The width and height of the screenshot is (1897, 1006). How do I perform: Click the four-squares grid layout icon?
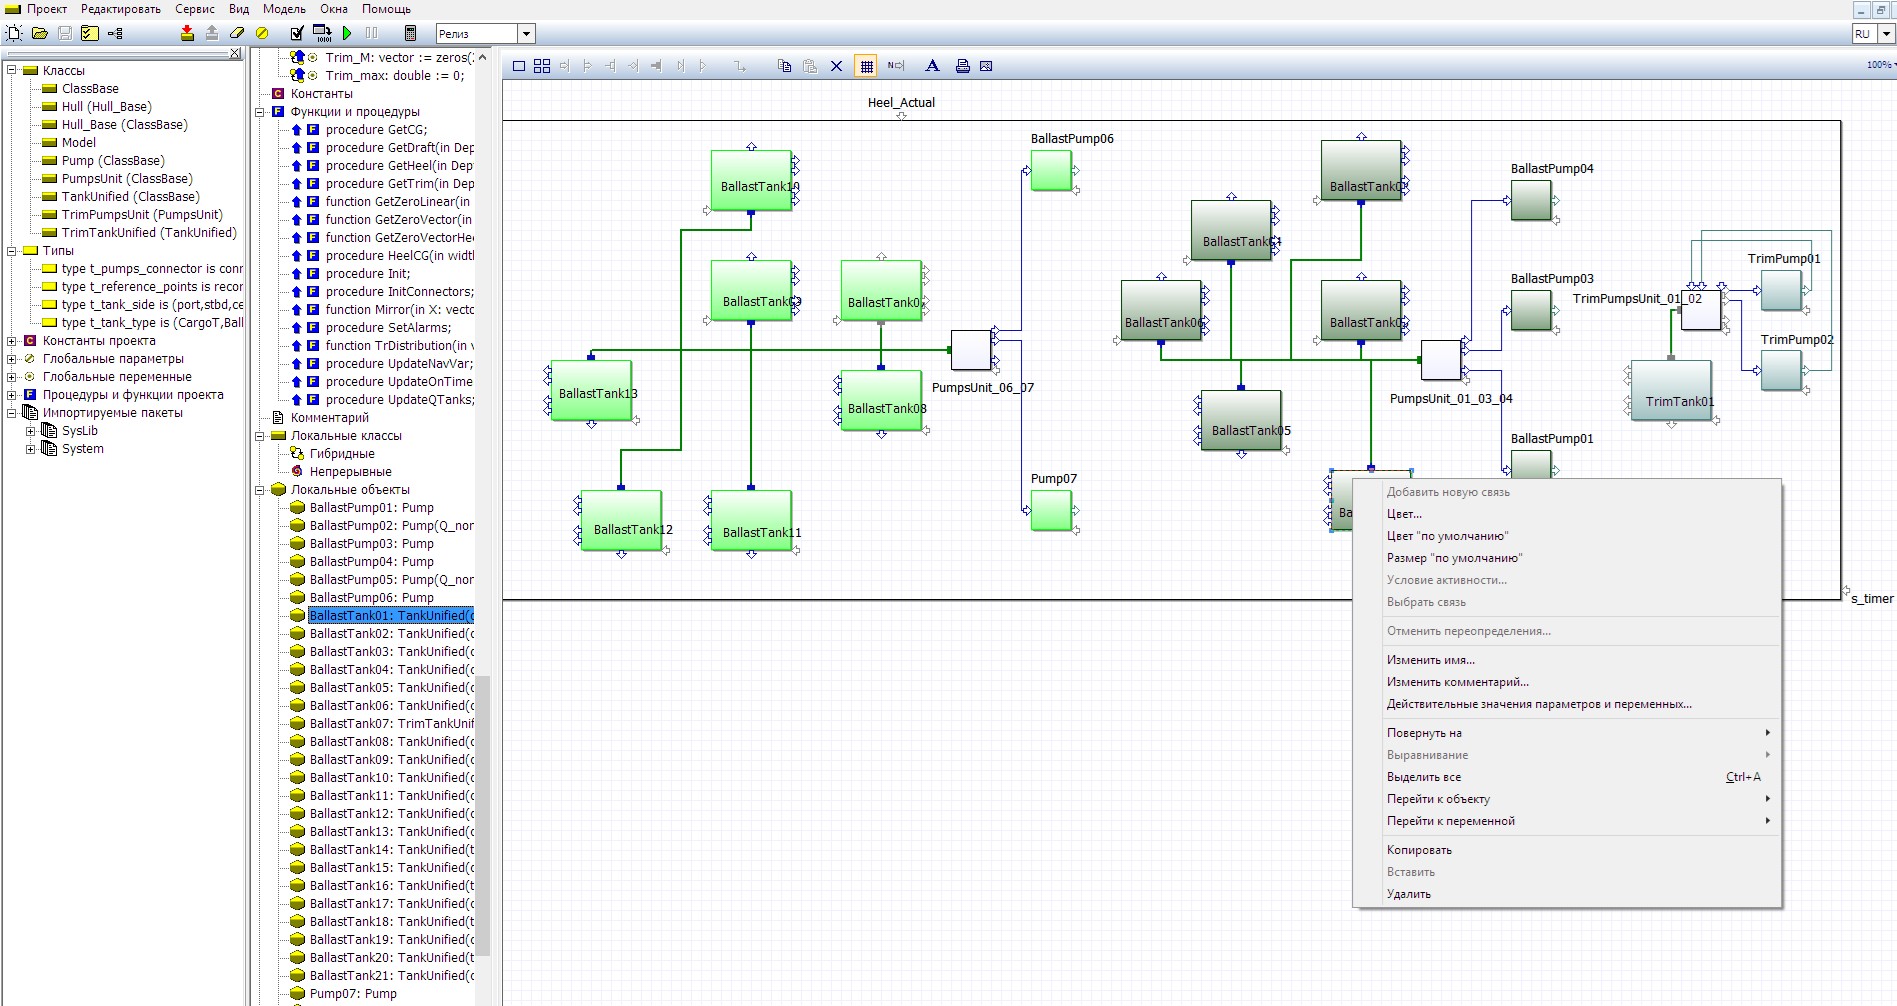point(542,66)
